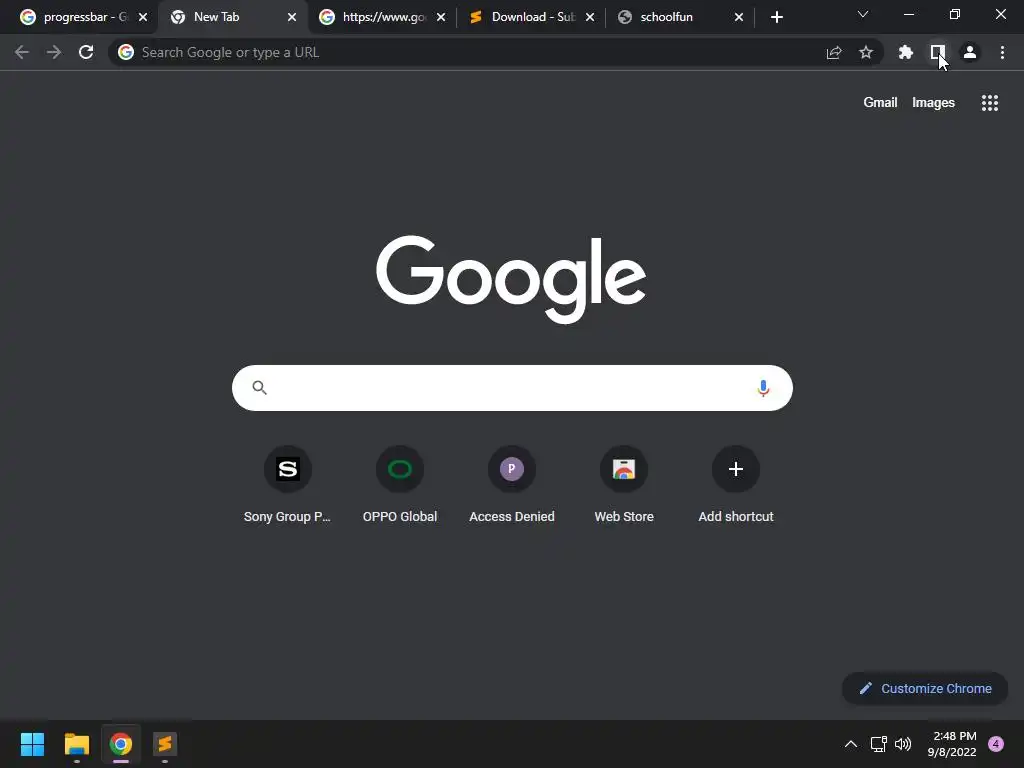
Task: Open the Extensions puzzle icon
Action: pos(906,52)
